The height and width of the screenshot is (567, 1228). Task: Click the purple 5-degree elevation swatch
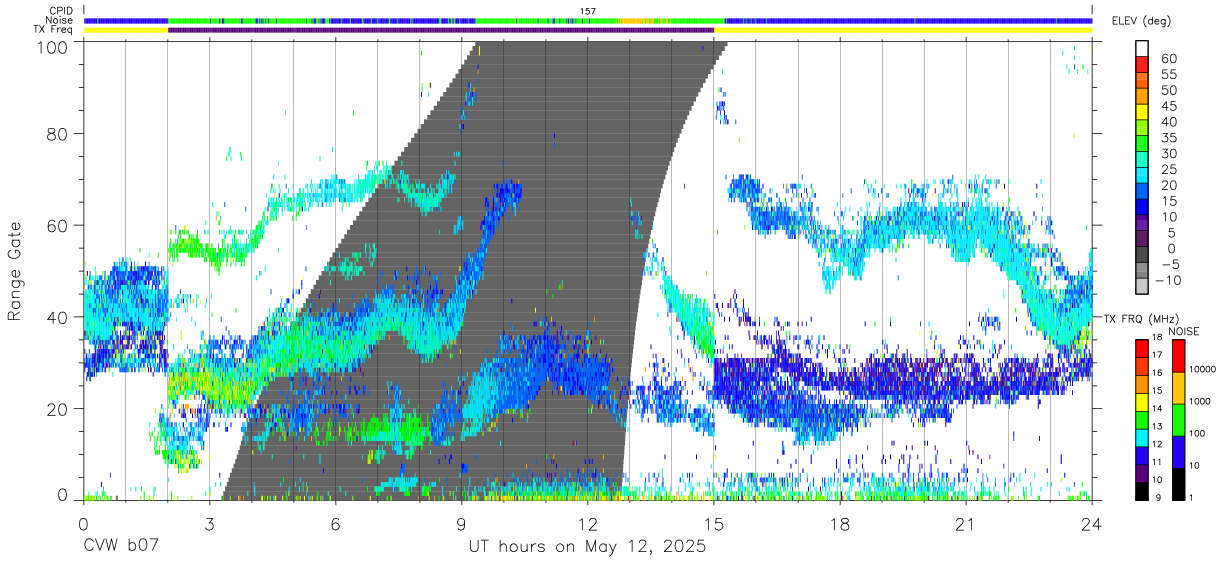tap(1144, 239)
